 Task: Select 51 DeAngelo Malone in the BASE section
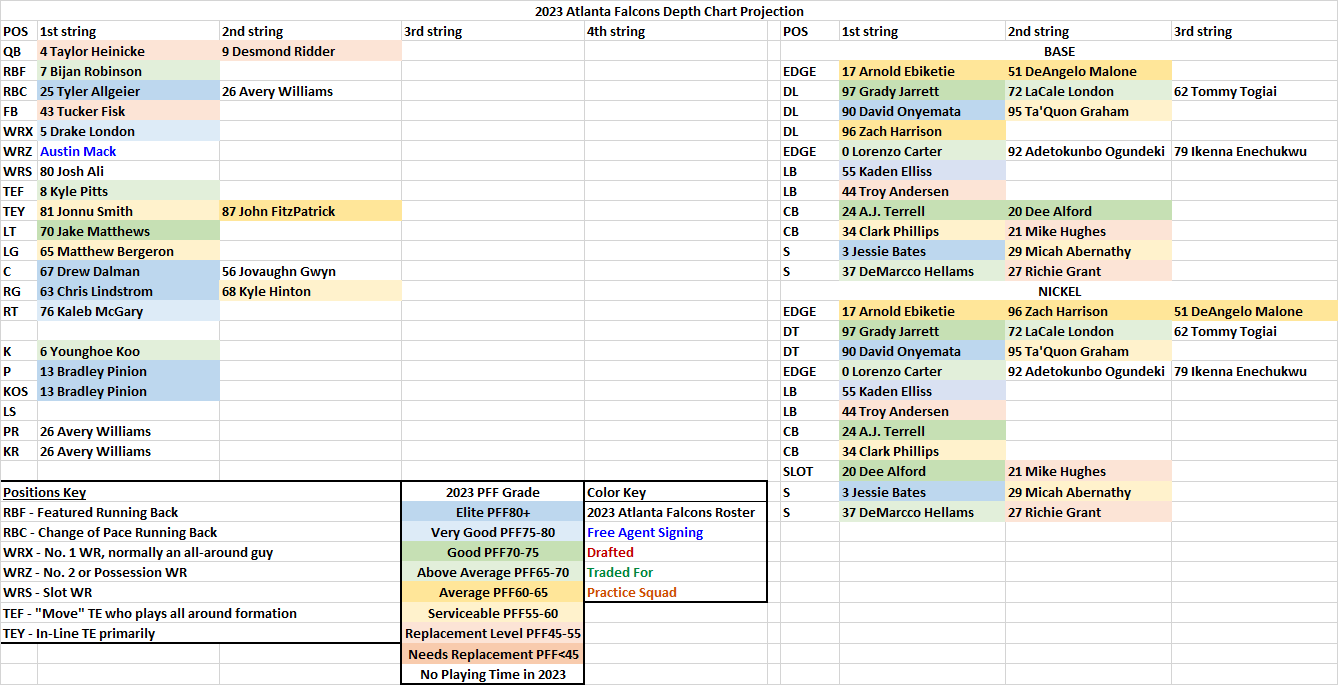(x=1088, y=71)
